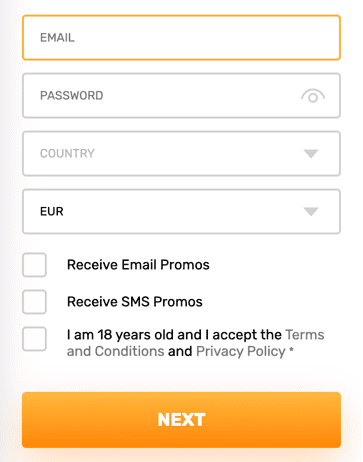Select the 'I am 18 years old' text
363x462 pixels.
(120, 335)
